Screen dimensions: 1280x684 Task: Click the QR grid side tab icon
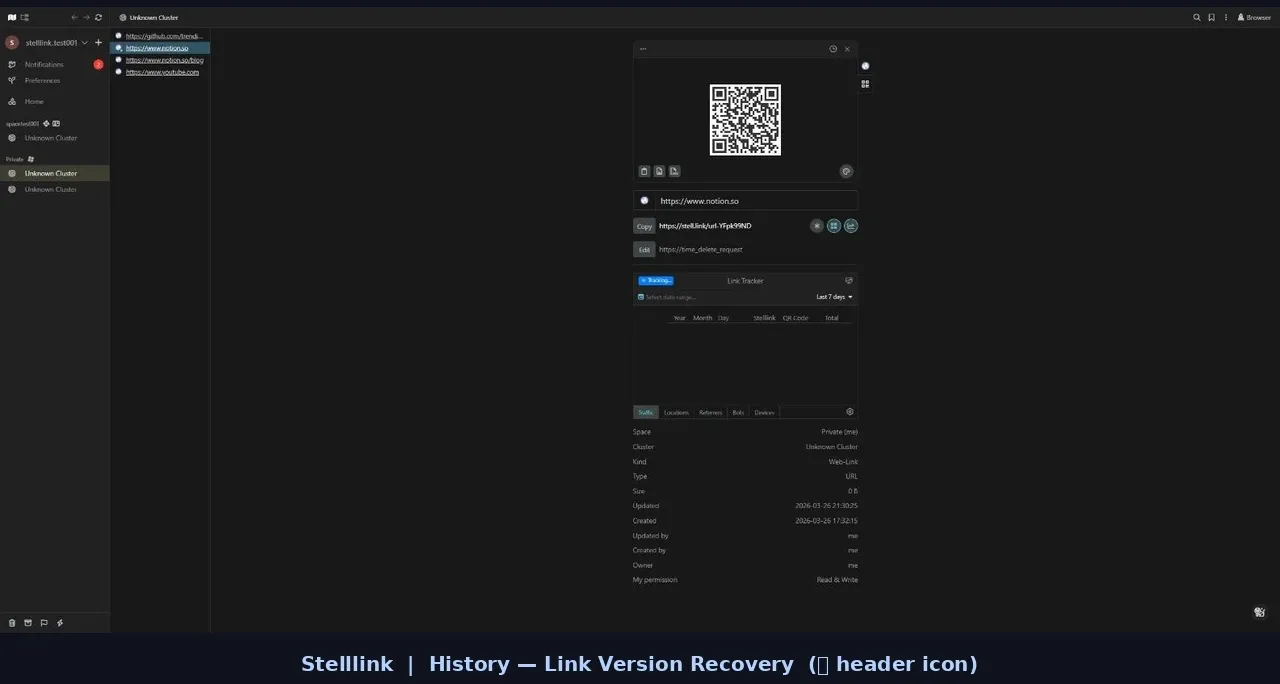pos(865,84)
